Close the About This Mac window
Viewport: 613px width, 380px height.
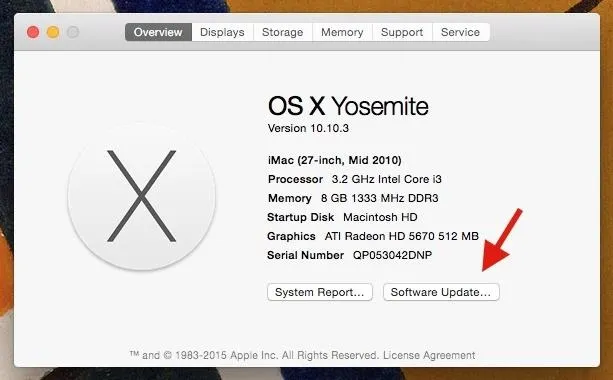click(33, 32)
